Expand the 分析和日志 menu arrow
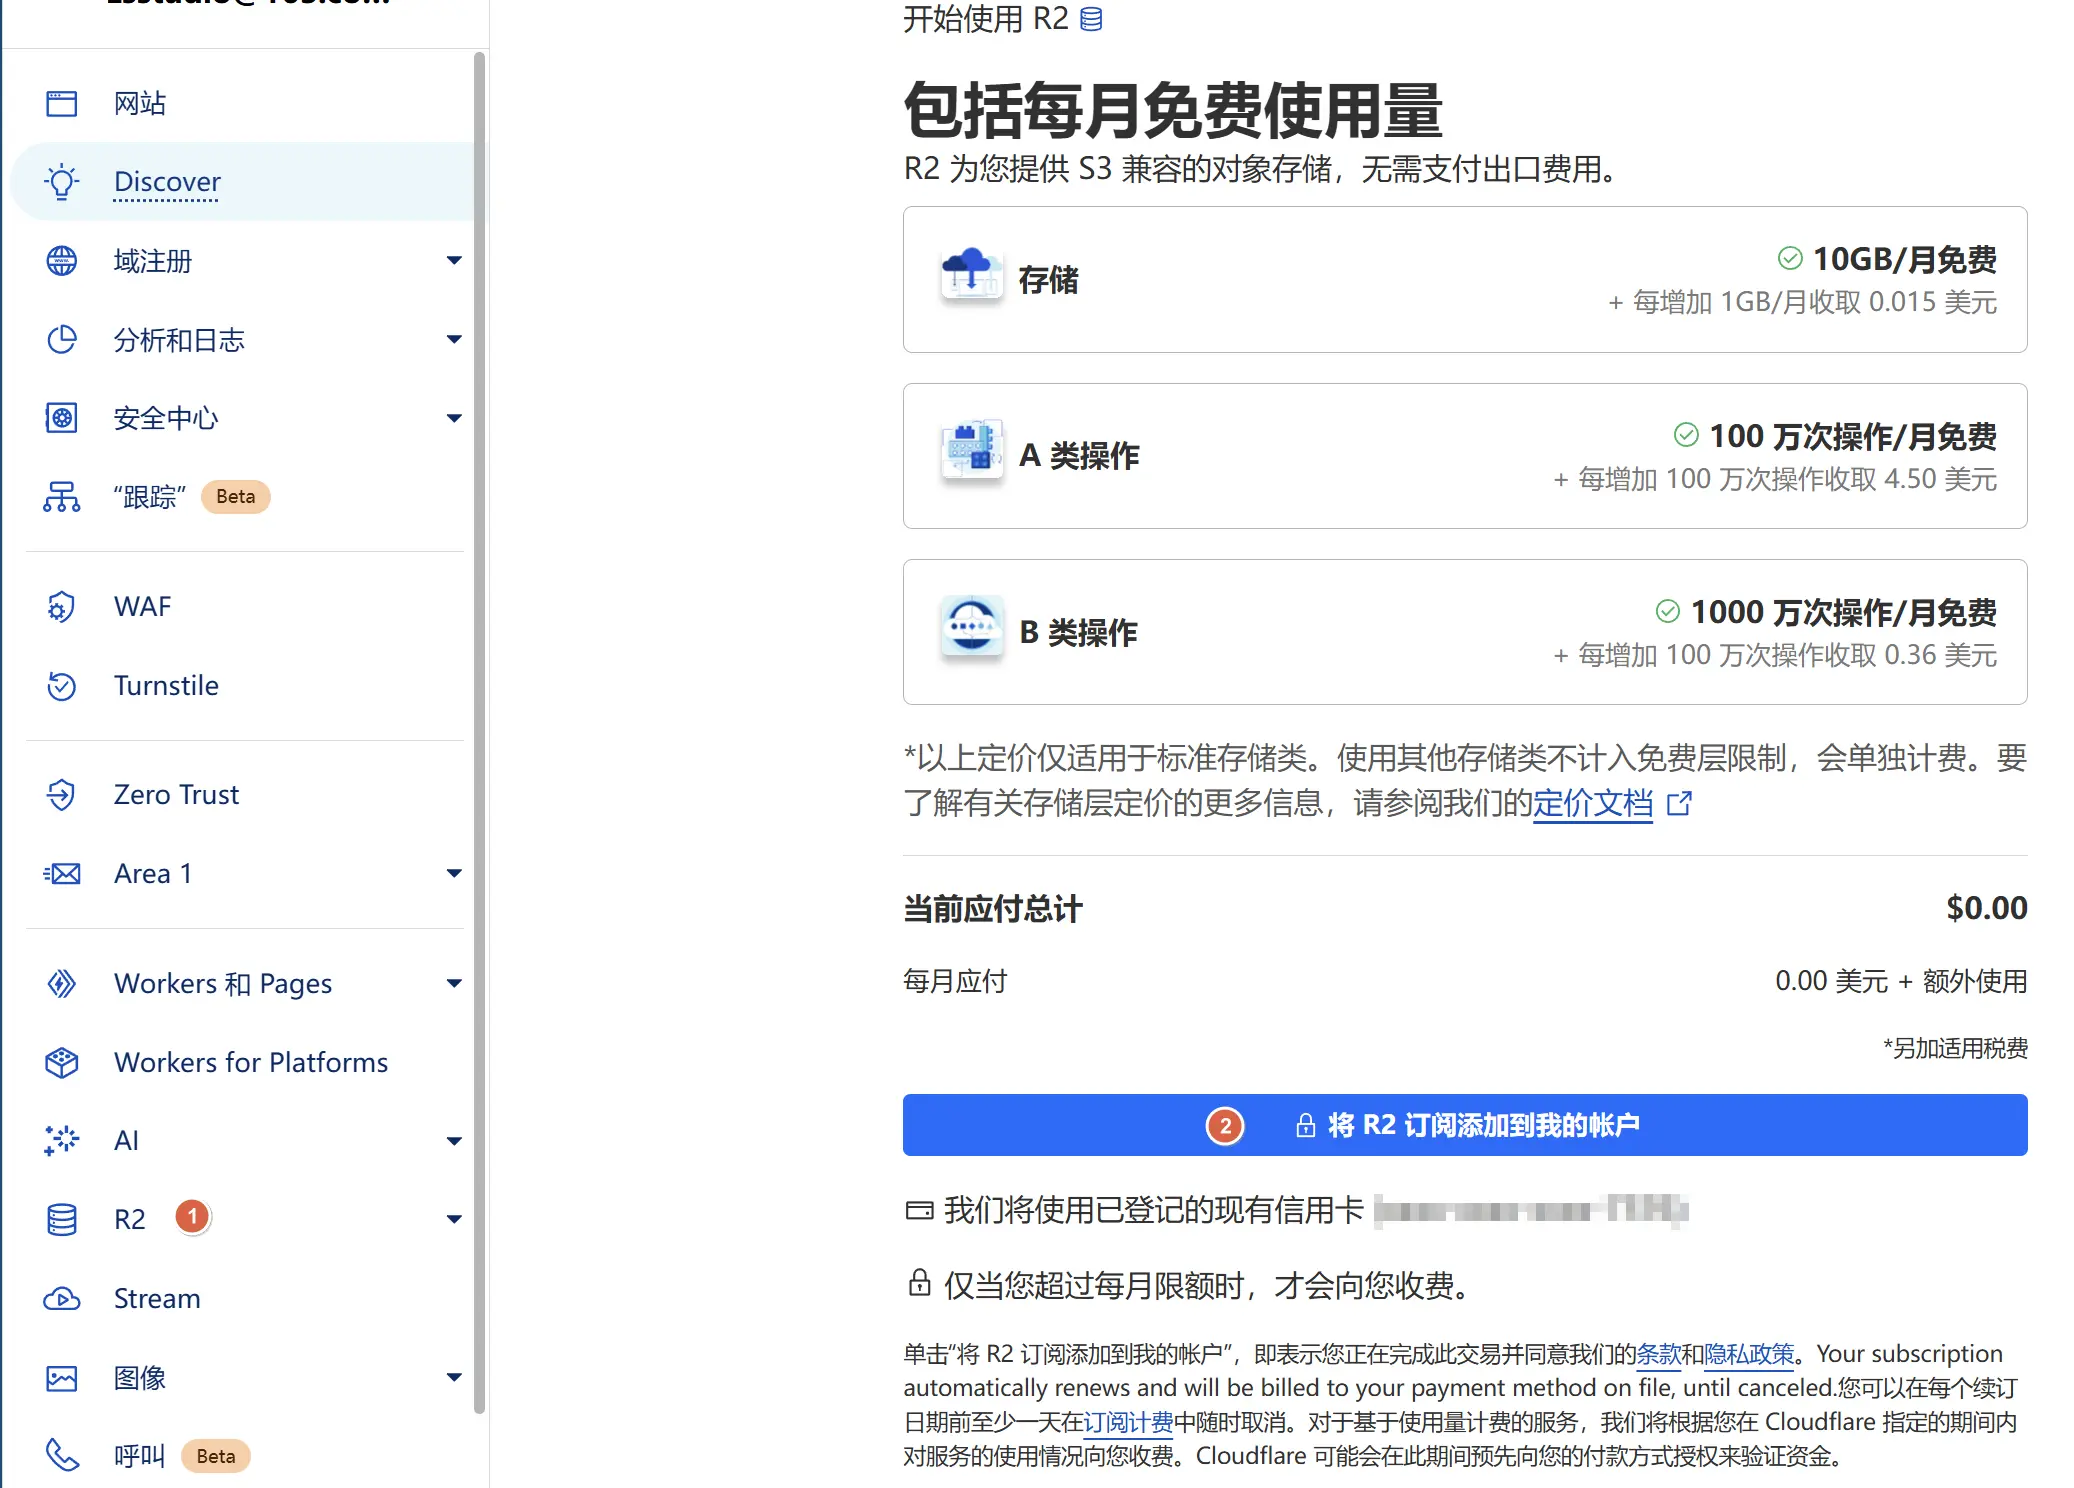The width and height of the screenshot is (2074, 1488). (454, 340)
